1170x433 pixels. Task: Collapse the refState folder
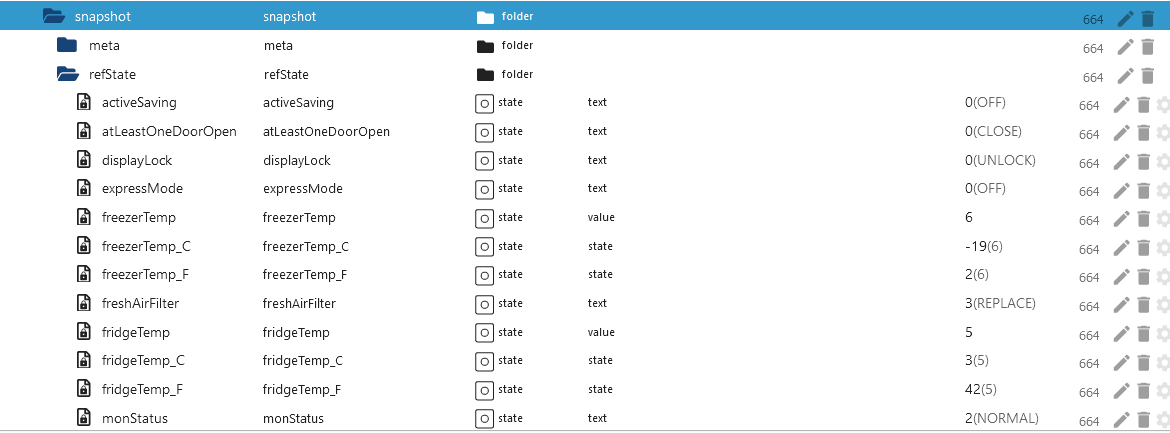[x=67, y=74]
